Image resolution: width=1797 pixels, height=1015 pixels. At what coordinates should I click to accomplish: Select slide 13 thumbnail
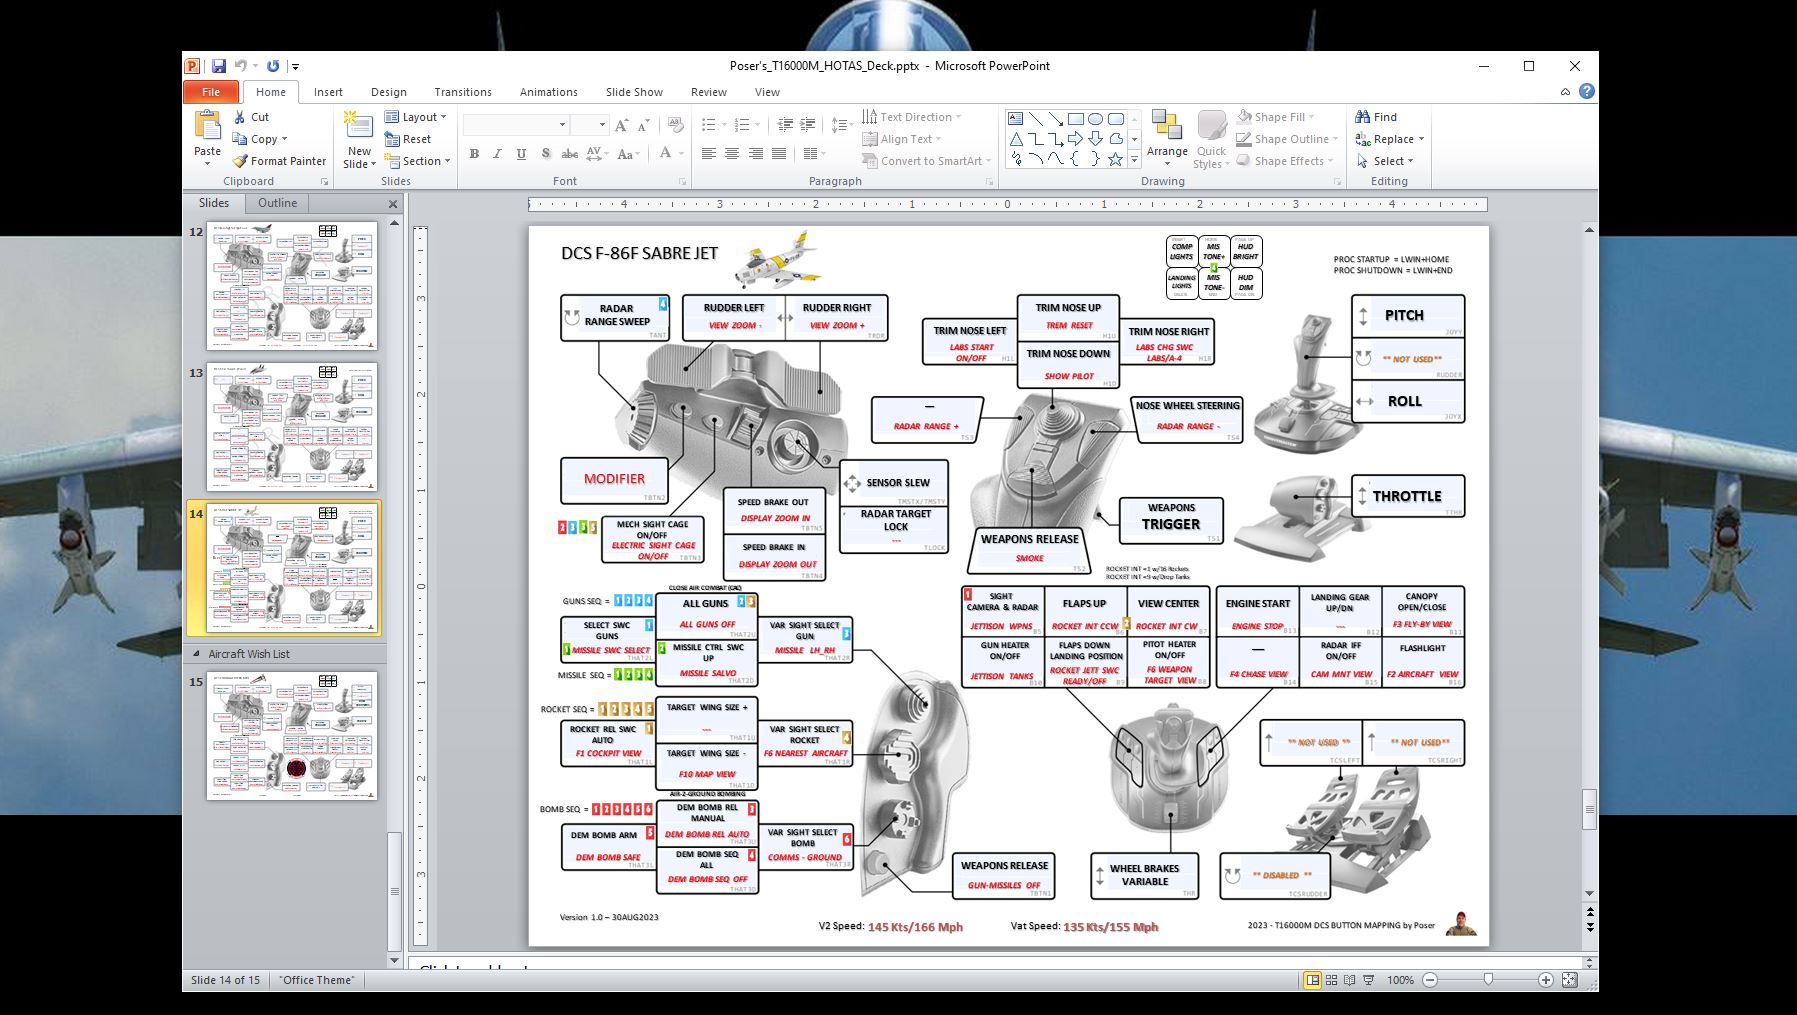(x=292, y=427)
